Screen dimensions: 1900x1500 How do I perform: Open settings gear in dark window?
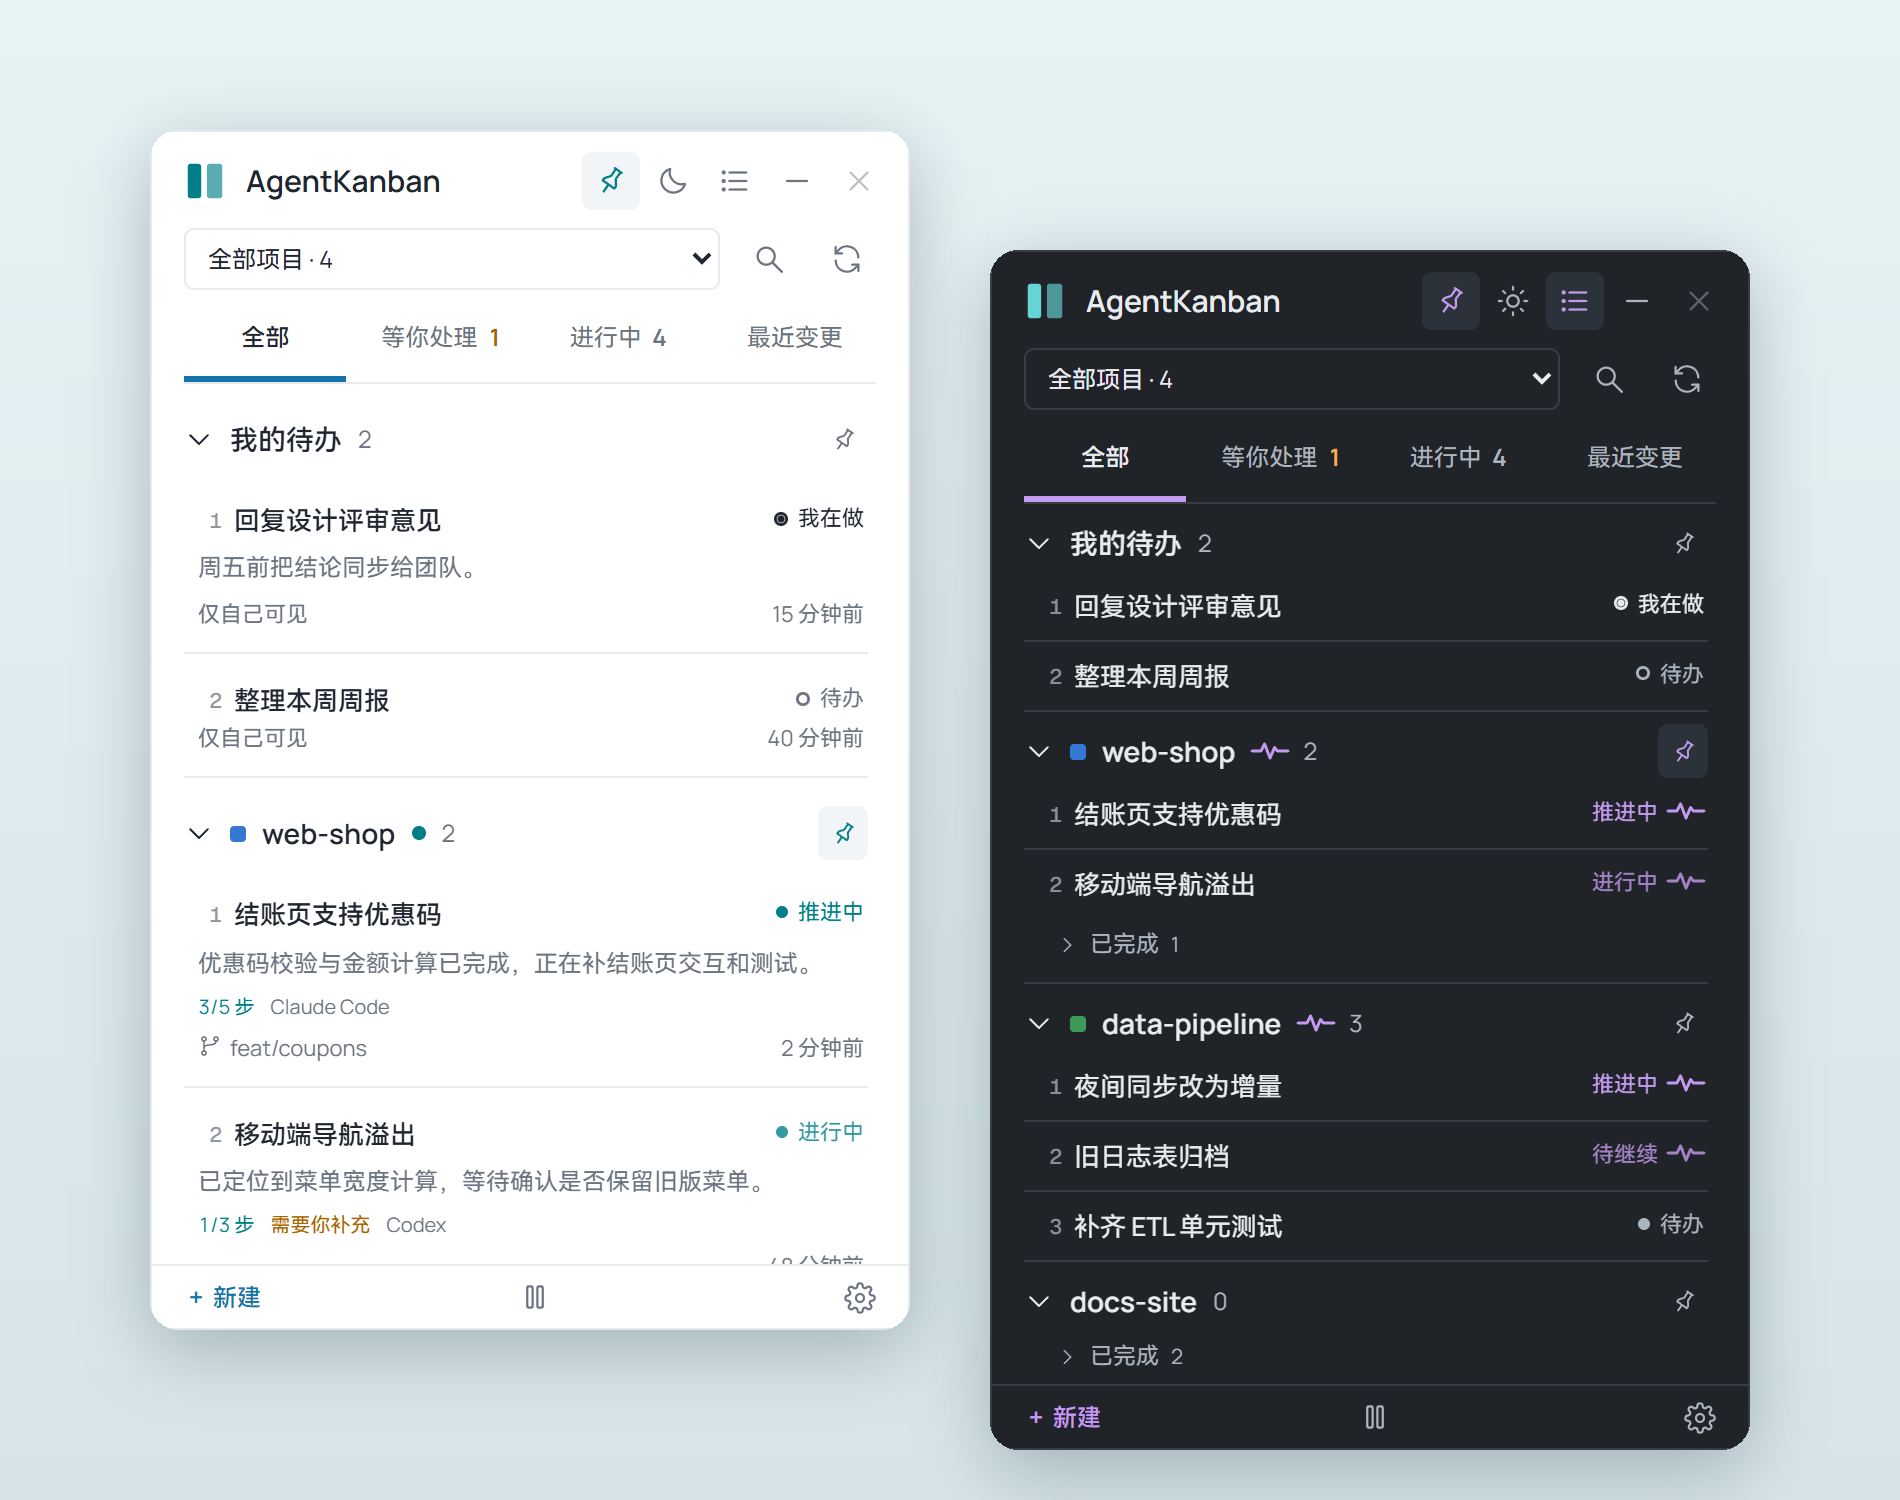click(x=1700, y=1418)
